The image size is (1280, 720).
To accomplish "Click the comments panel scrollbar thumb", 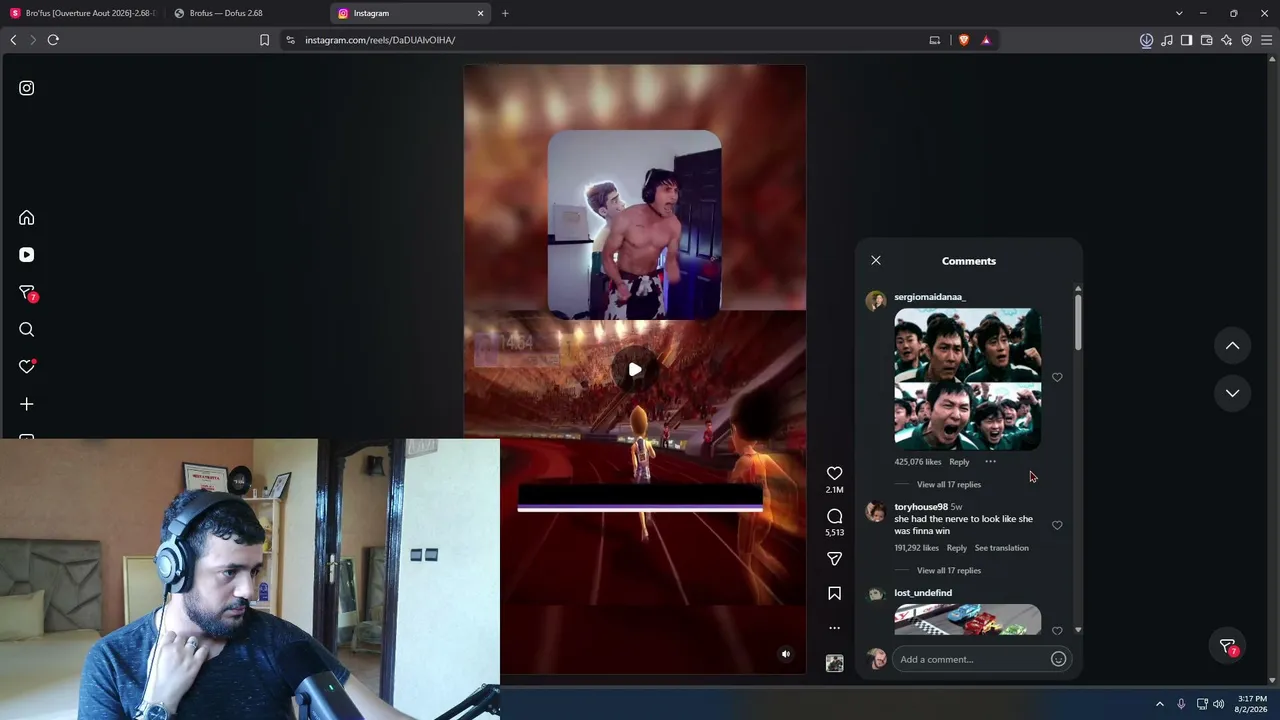I will 1078,322.
